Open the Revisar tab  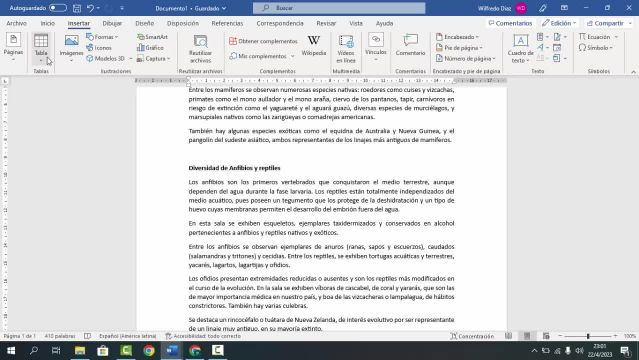point(326,23)
